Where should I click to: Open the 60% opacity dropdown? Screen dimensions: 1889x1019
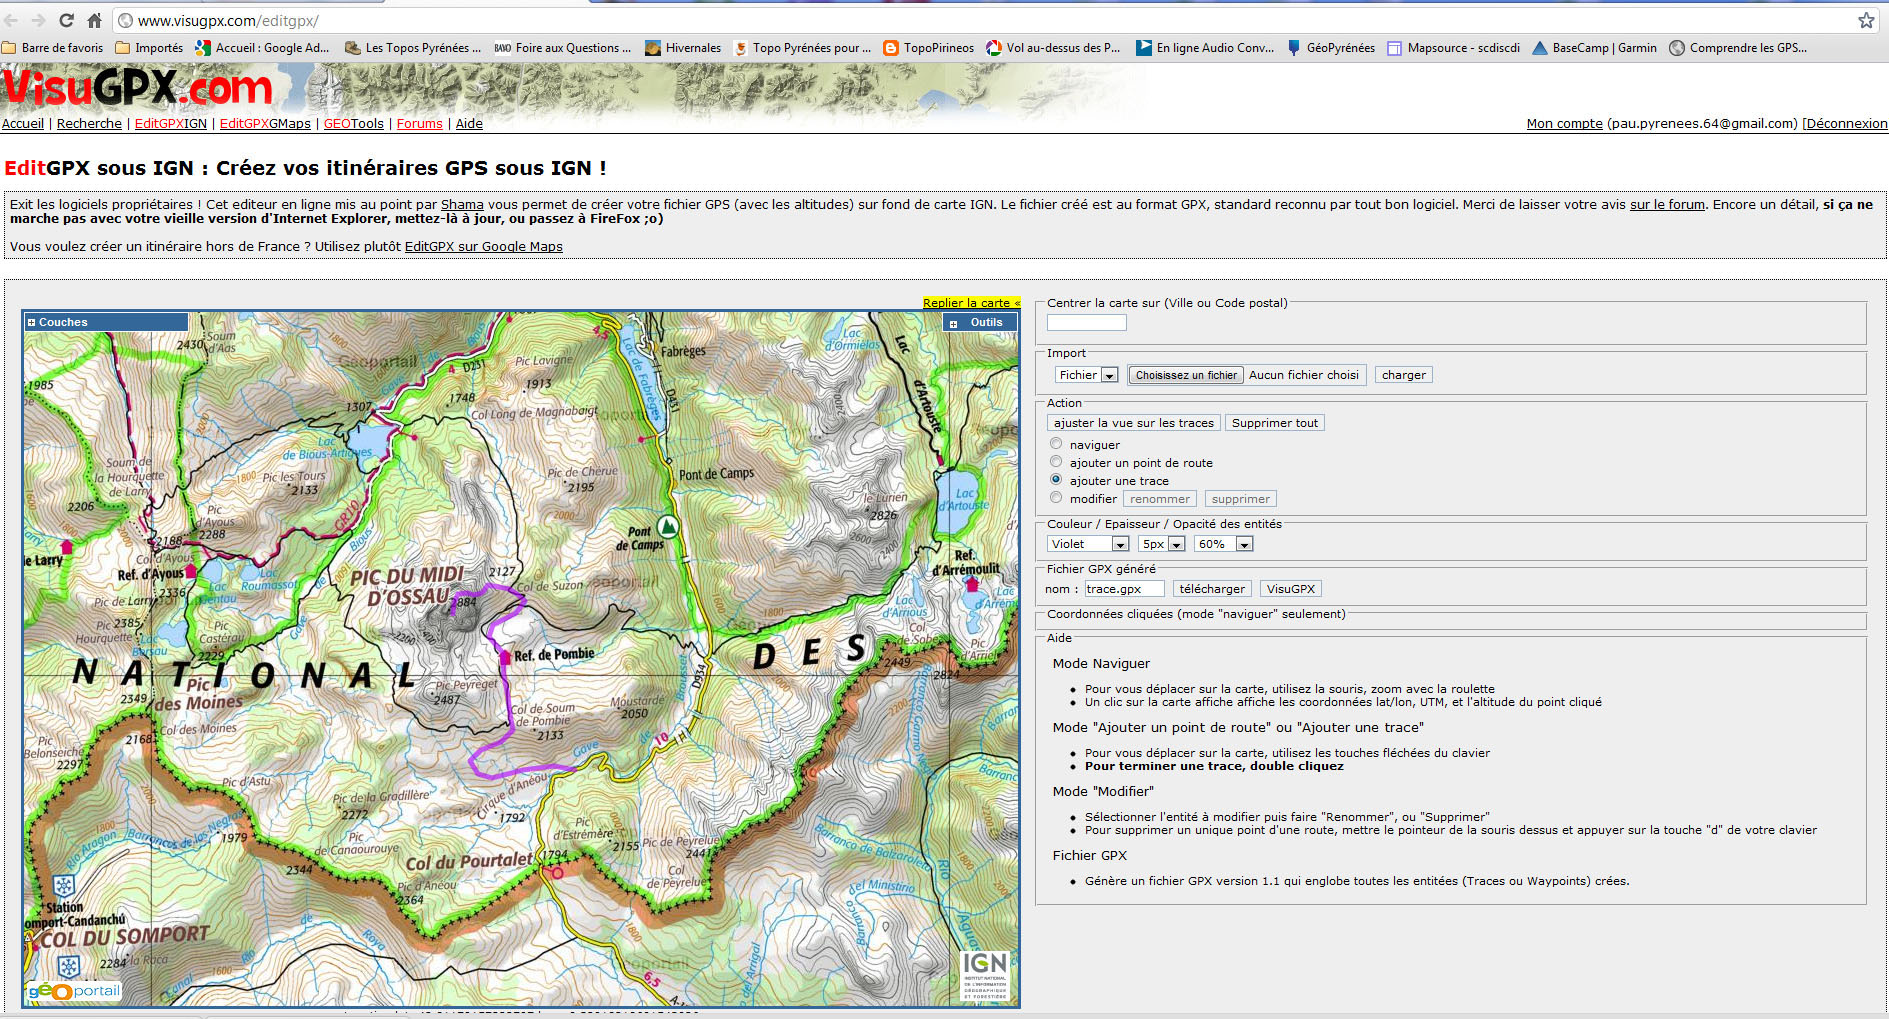1224,544
